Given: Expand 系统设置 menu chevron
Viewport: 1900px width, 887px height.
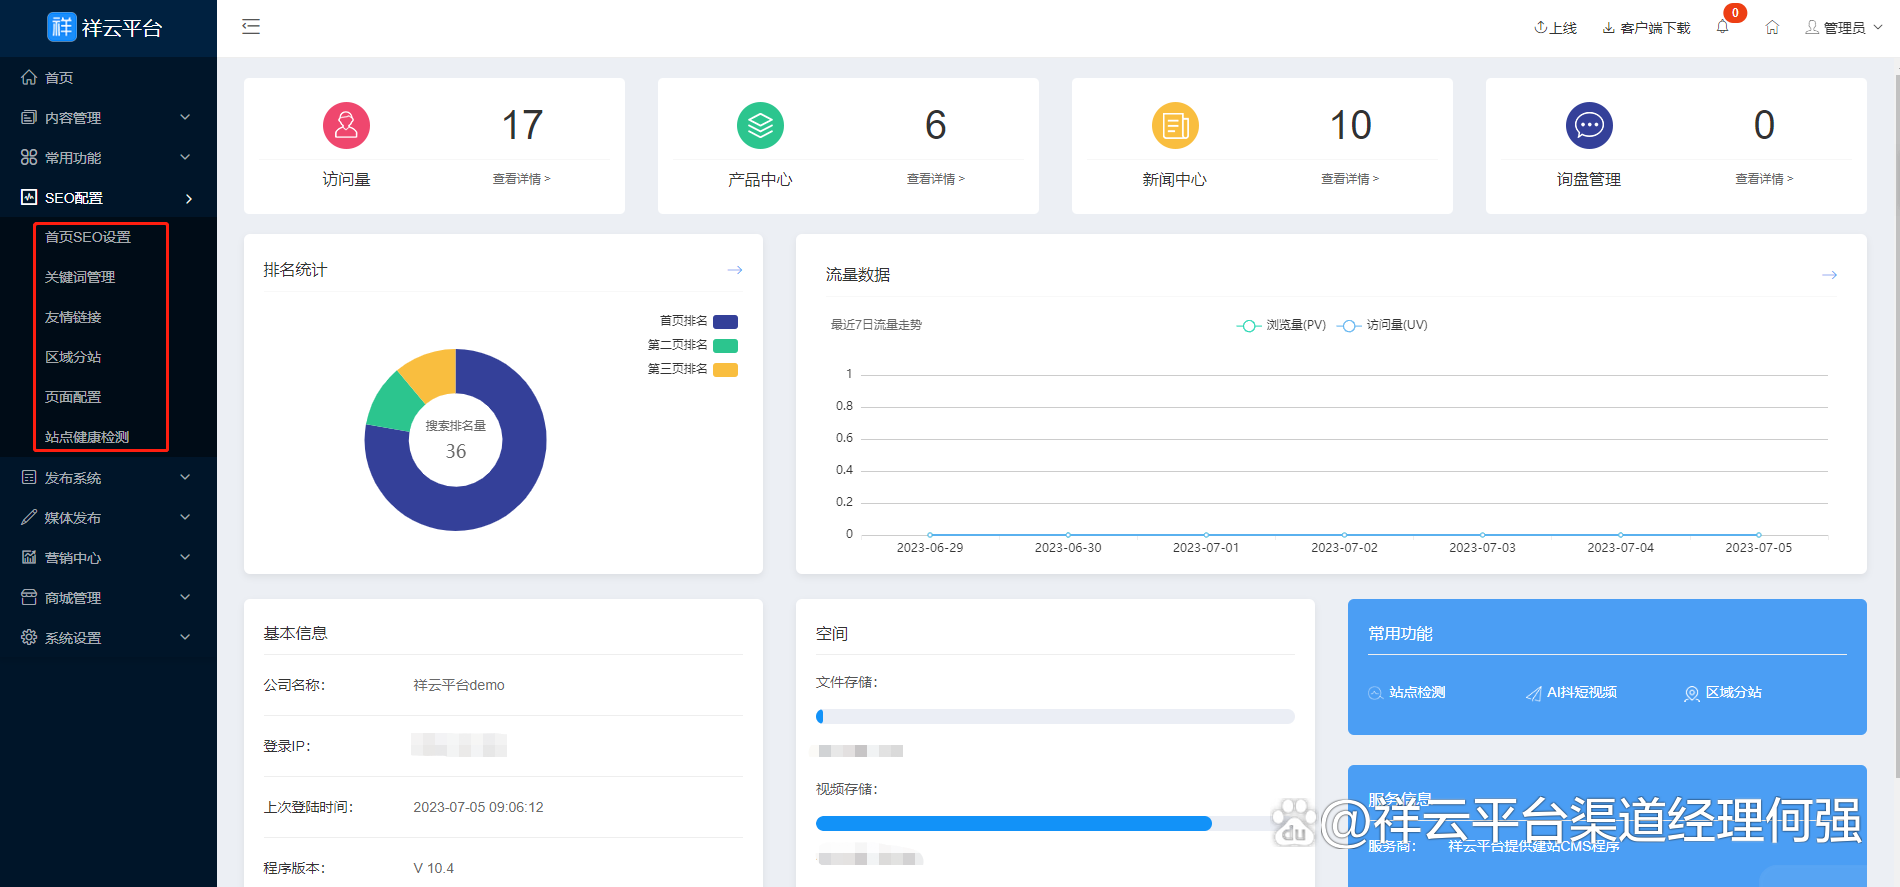Looking at the screenshot, I should (185, 637).
